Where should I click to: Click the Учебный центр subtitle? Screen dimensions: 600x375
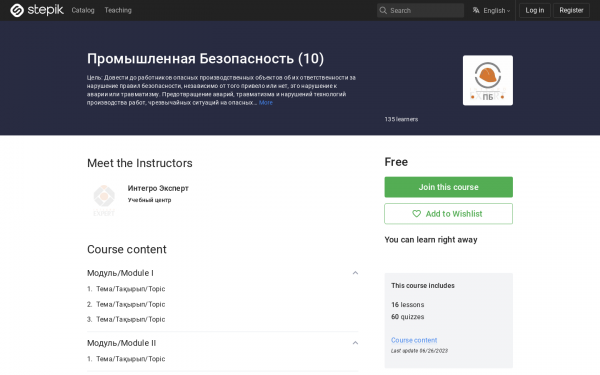(149, 200)
